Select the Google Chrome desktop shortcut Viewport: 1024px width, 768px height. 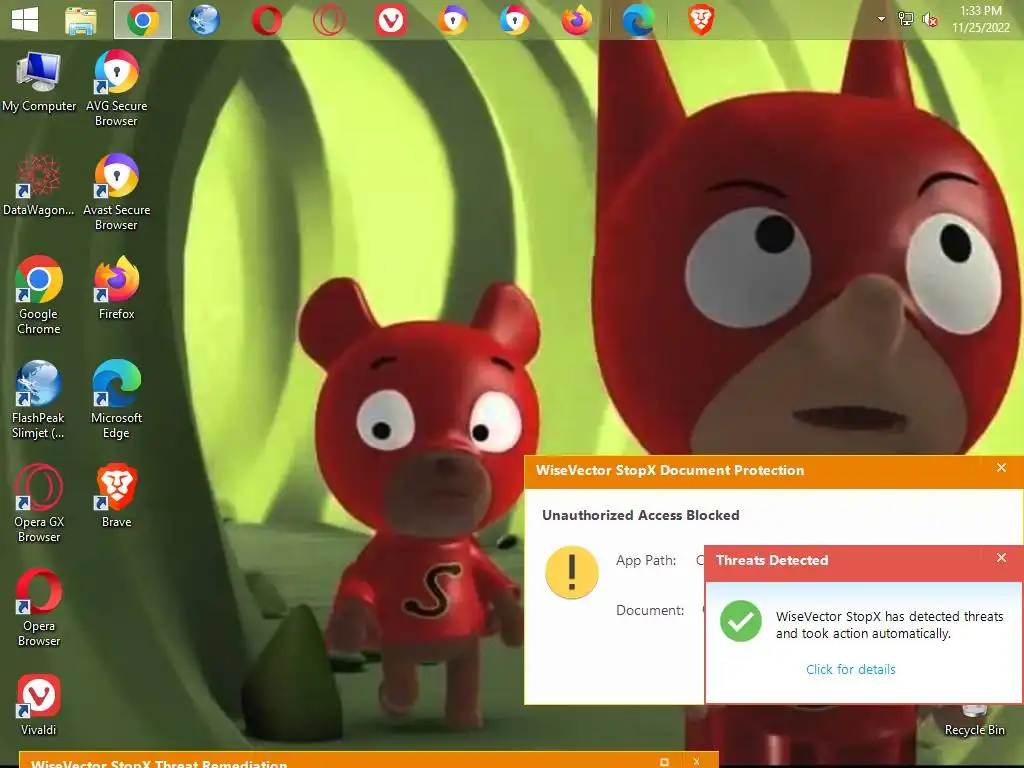39,295
